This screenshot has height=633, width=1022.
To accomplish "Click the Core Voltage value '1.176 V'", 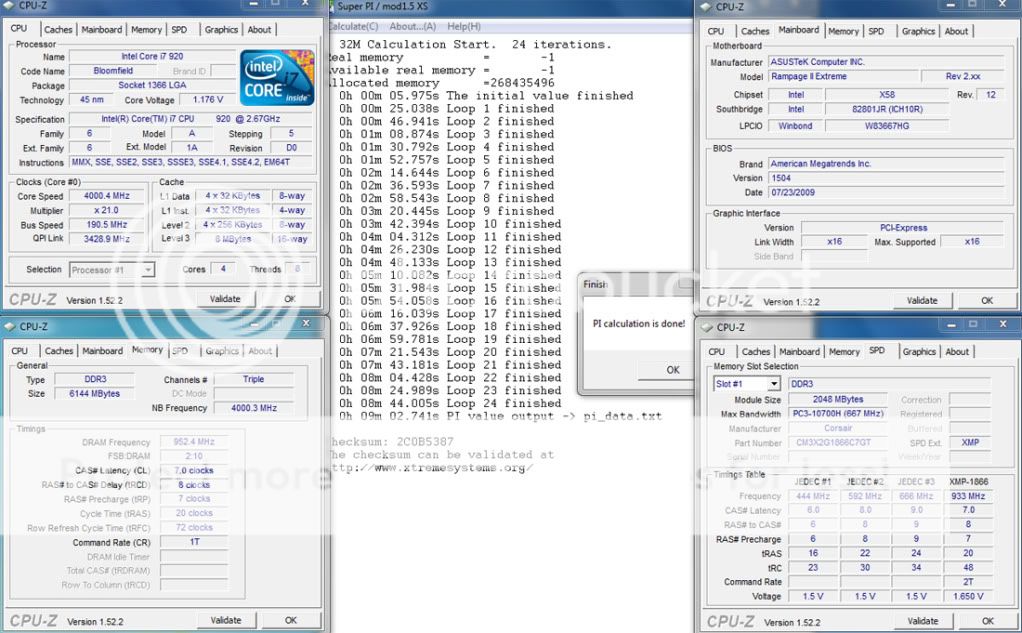I will tap(208, 99).
